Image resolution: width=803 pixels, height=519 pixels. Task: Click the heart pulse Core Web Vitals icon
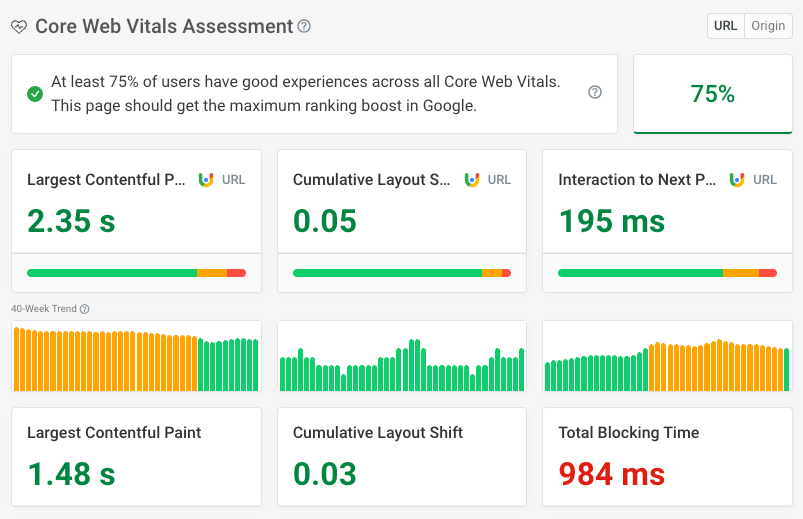(20, 27)
